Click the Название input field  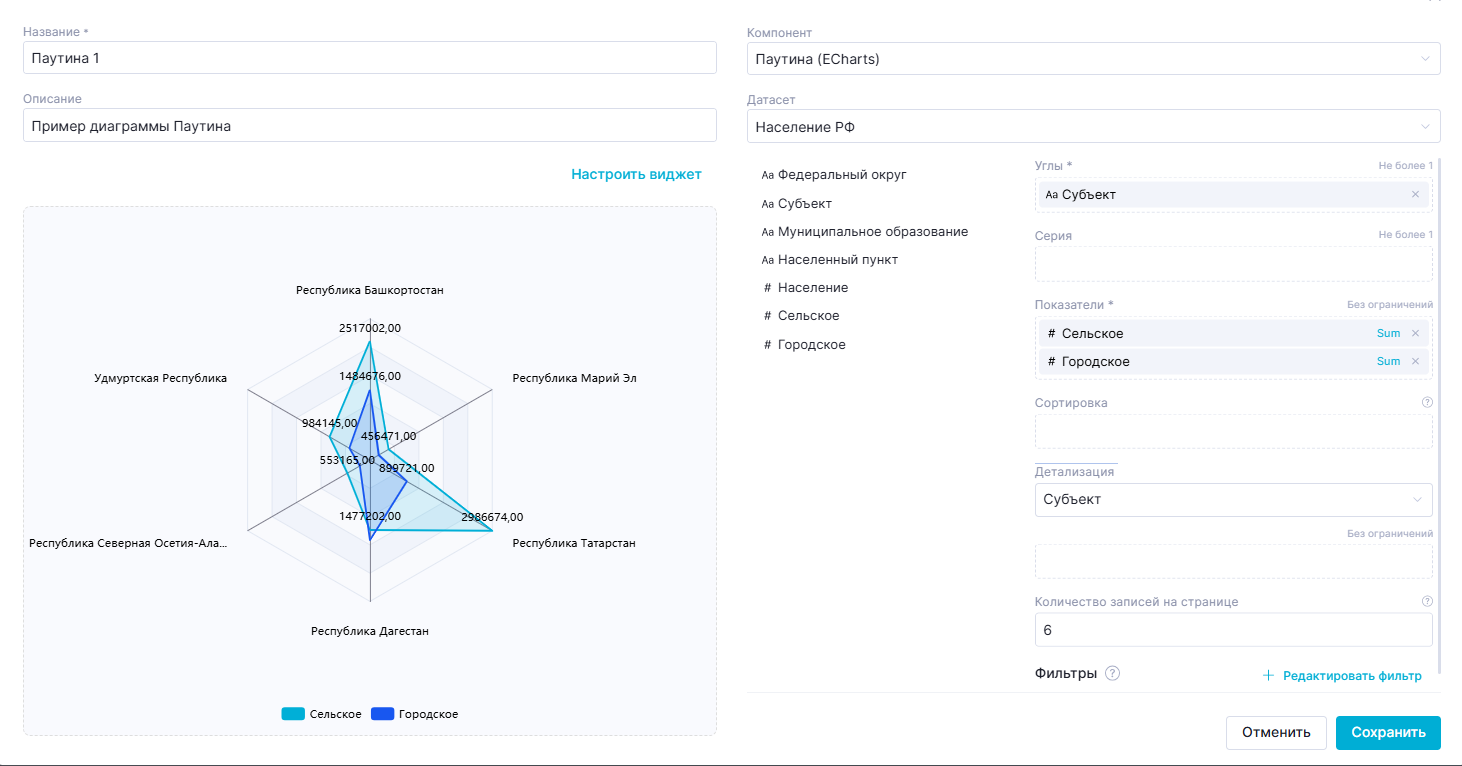pos(369,58)
